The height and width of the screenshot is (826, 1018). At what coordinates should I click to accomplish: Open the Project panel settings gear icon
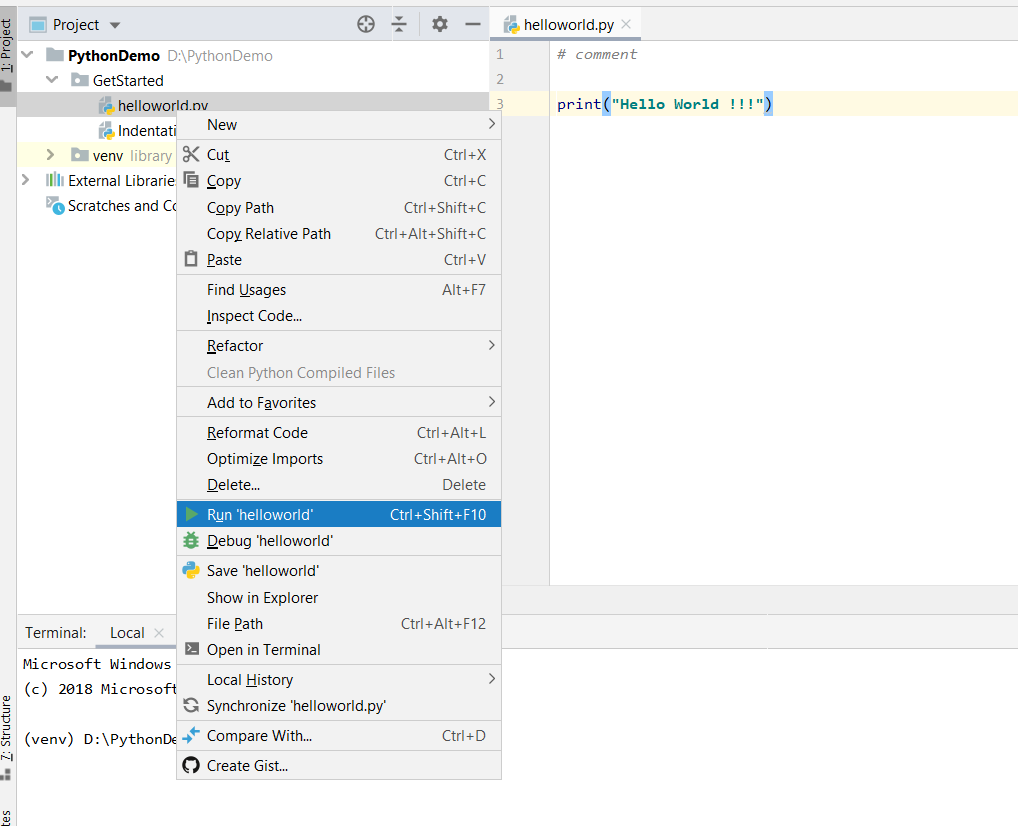click(x=438, y=23)
